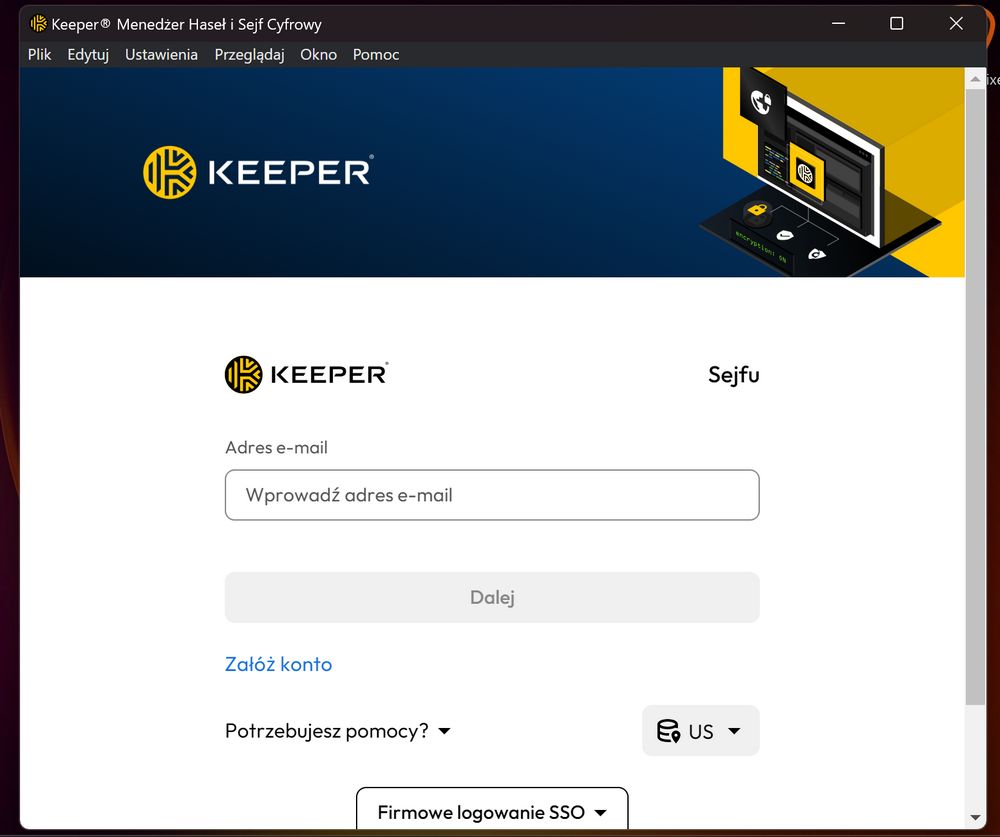Open the Pomoc menu
Viewport: 1000px width, 837px height.
click(376, 55)
